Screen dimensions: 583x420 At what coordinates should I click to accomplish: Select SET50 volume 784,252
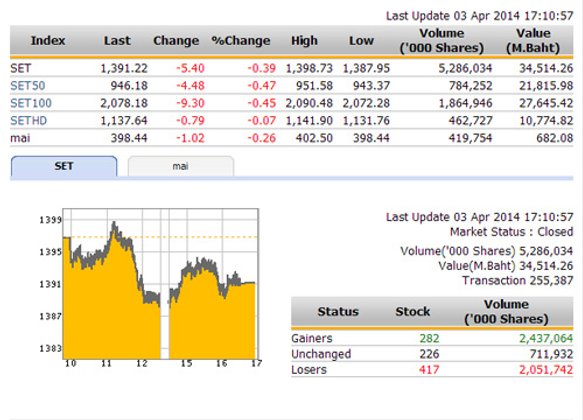[x=470, y=86]
